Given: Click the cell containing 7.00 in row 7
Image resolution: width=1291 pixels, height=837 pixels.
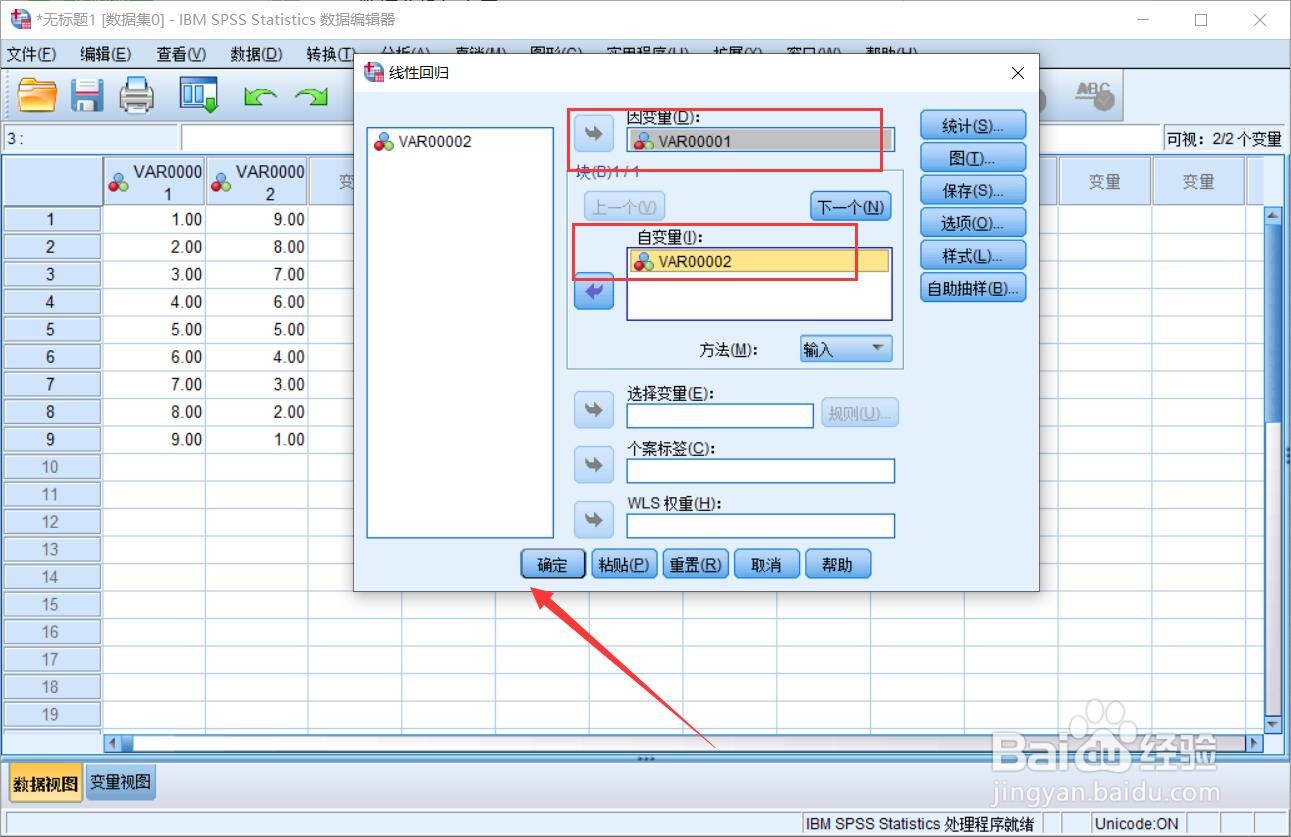Looking at the screenshot, I should pos(154,384).
